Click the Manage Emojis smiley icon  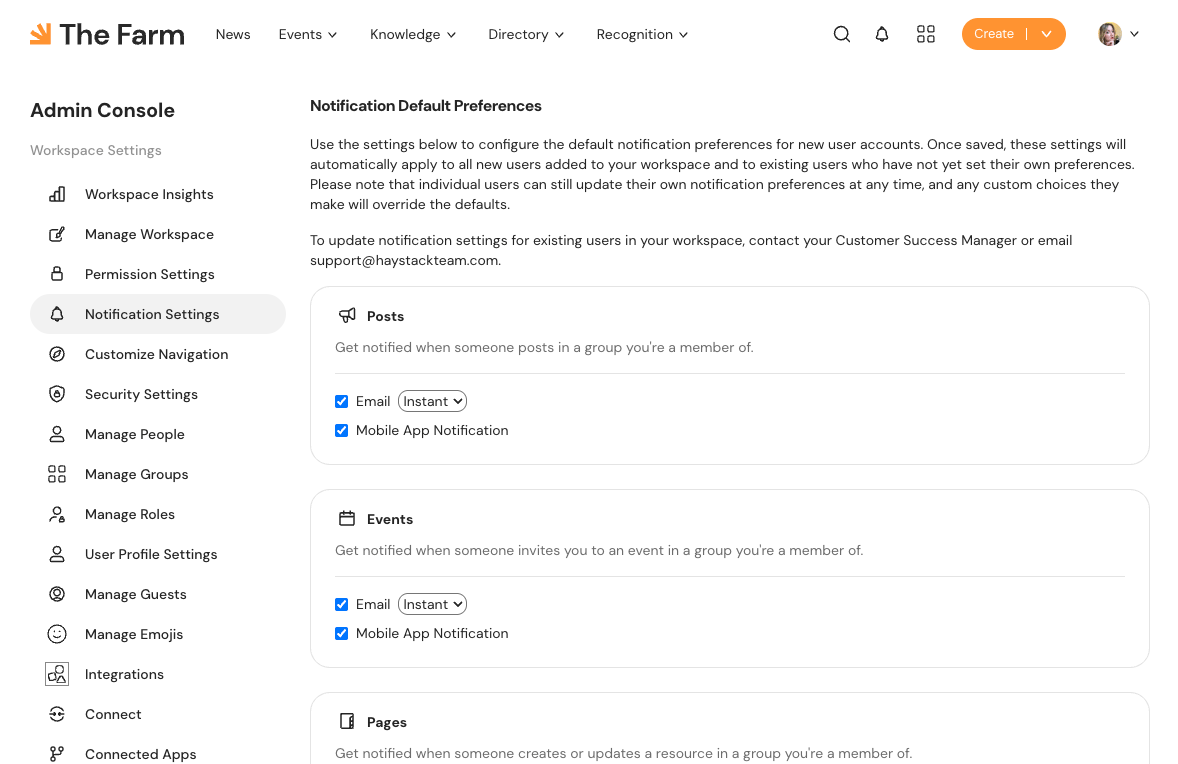57,634
